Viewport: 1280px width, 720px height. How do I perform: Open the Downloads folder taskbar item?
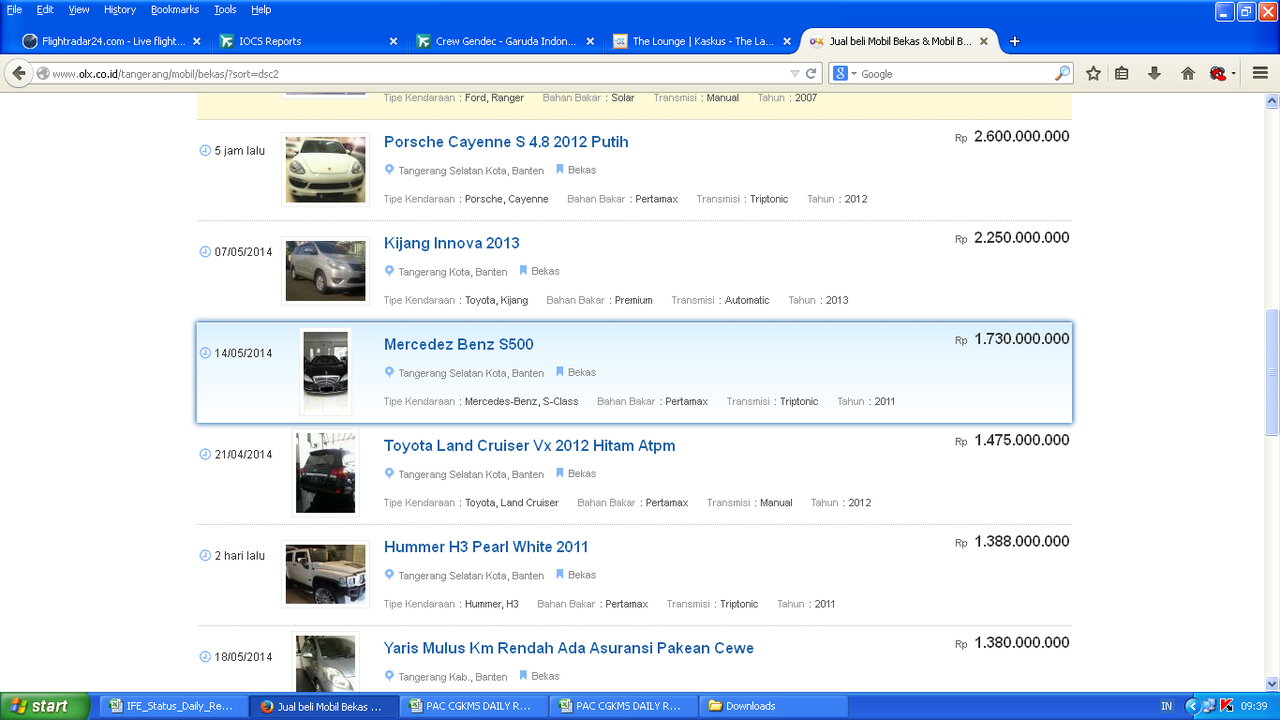773,706
